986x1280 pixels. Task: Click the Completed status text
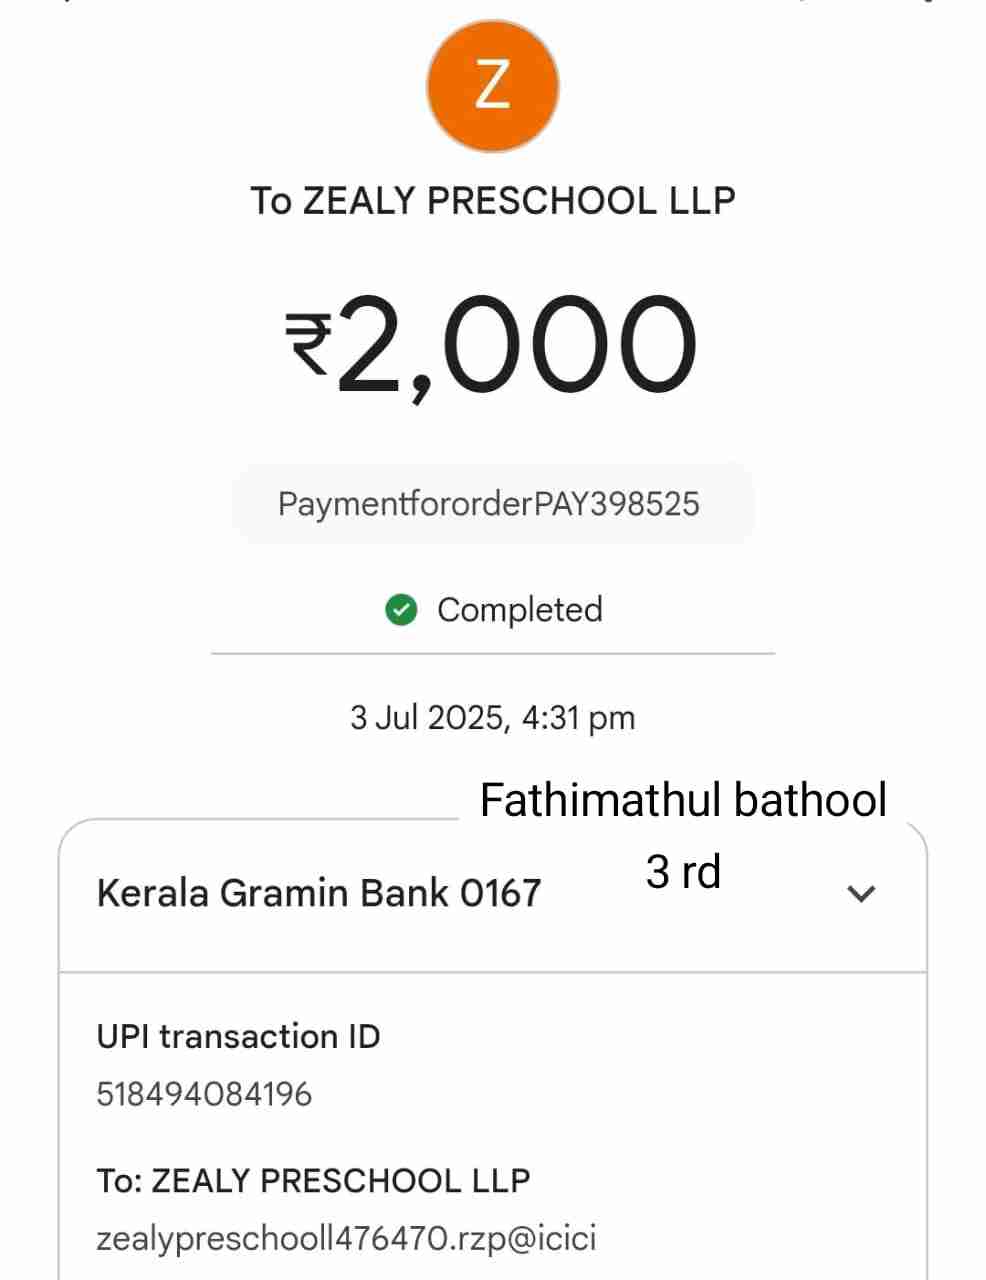(x=519, y=609)
